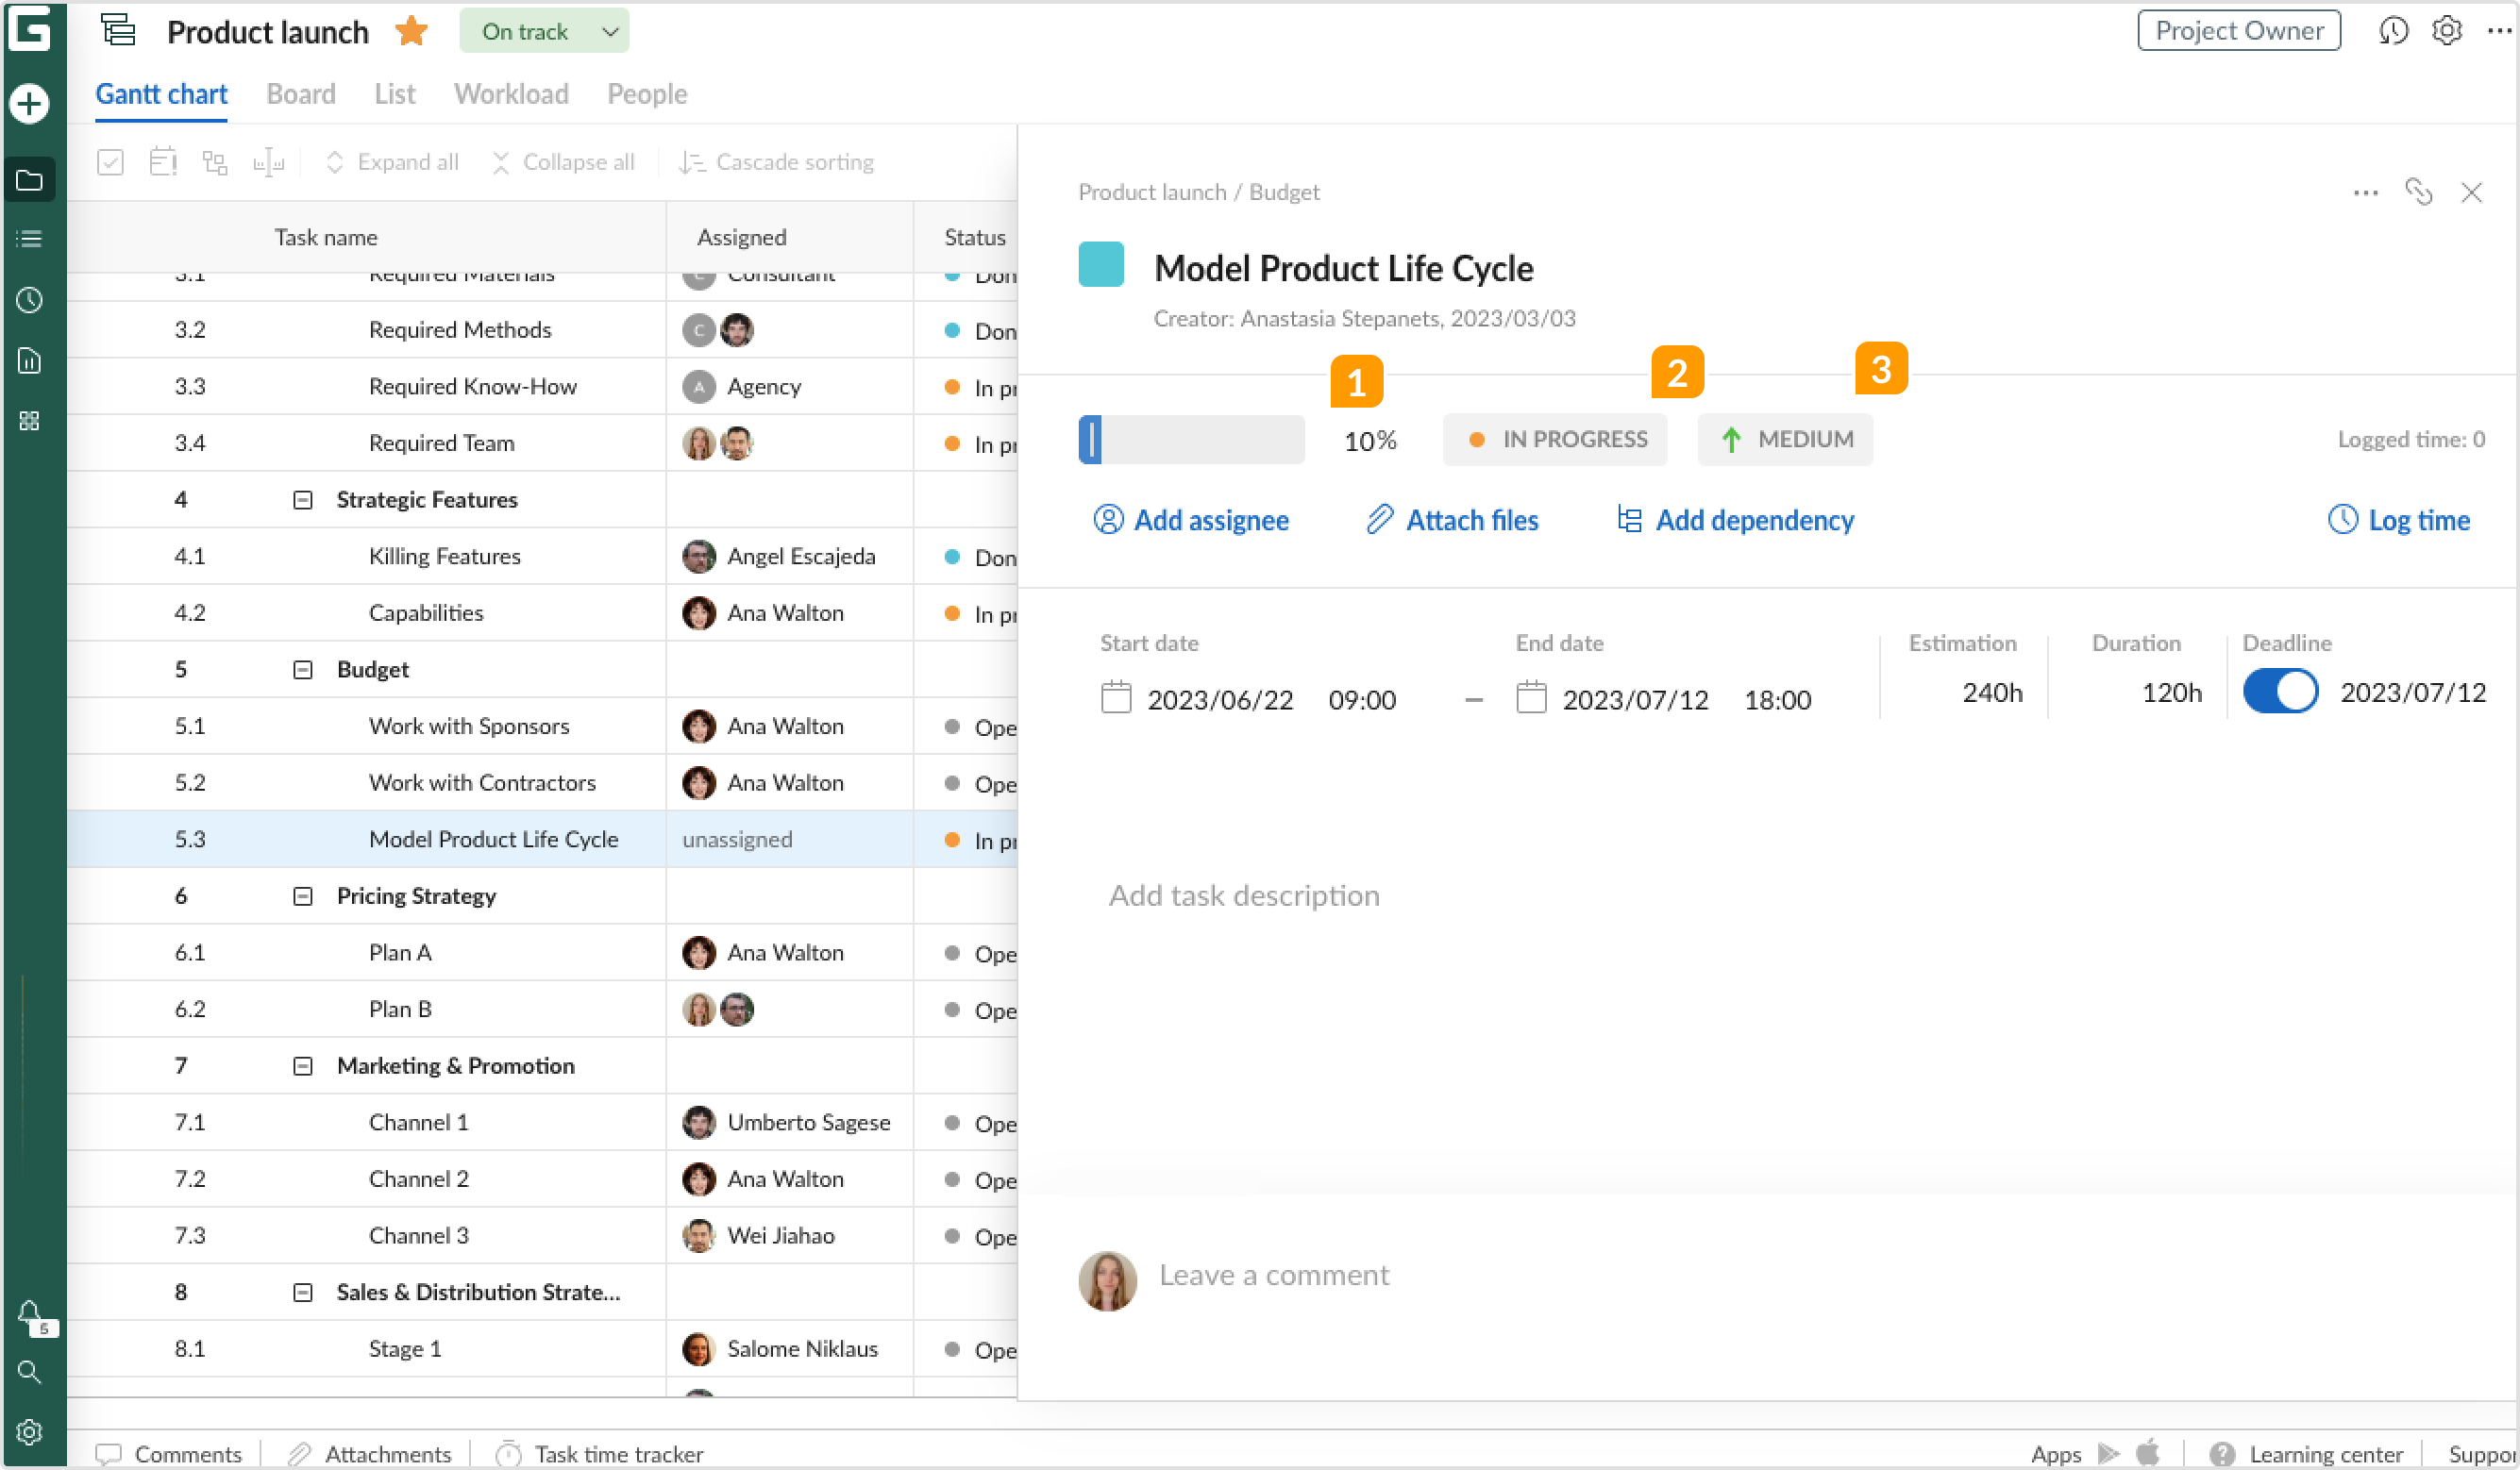Star the Product launch project

pyautogui.click(x=411, y=32)
